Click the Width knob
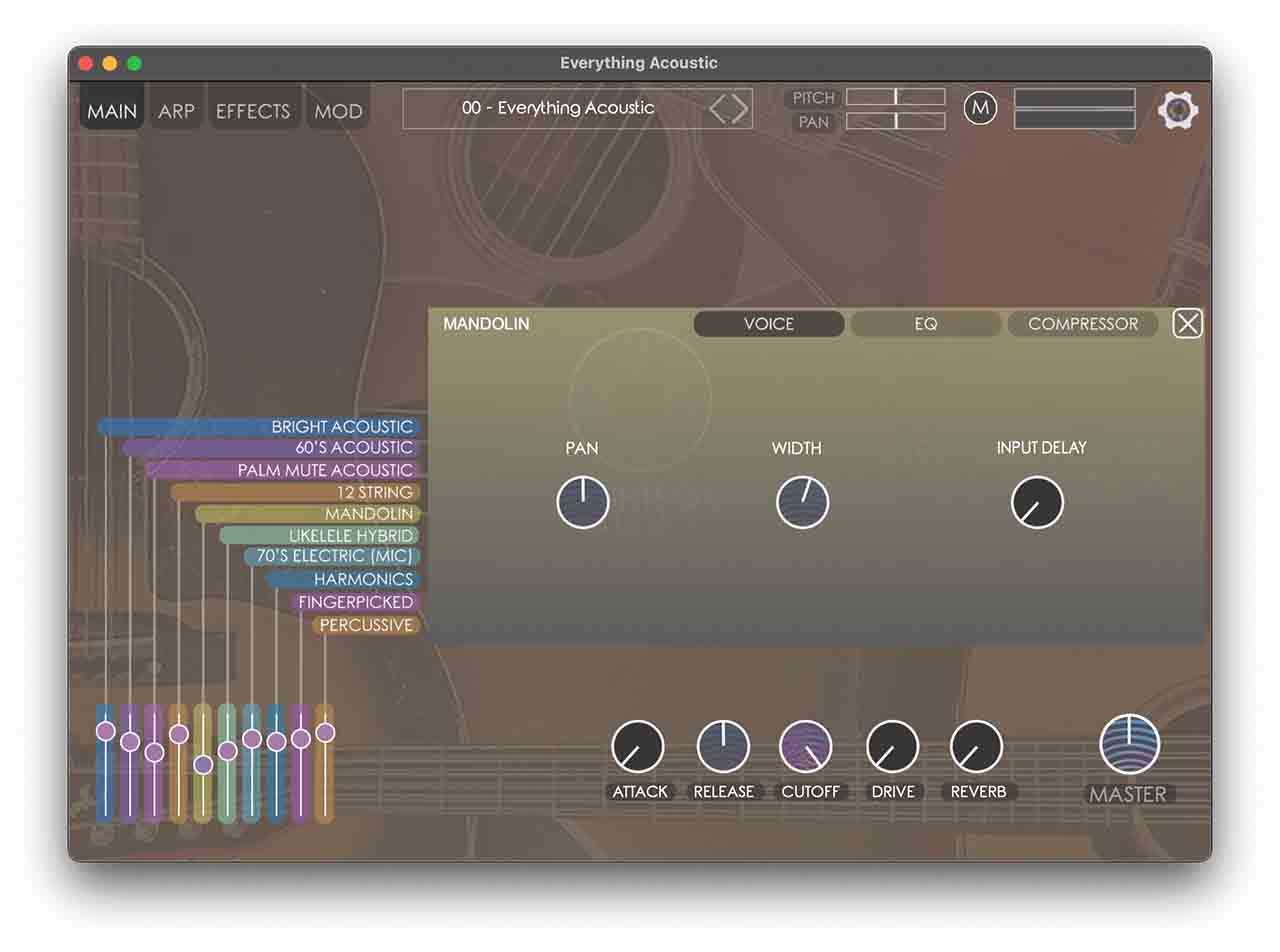 (x=802, y=502)
